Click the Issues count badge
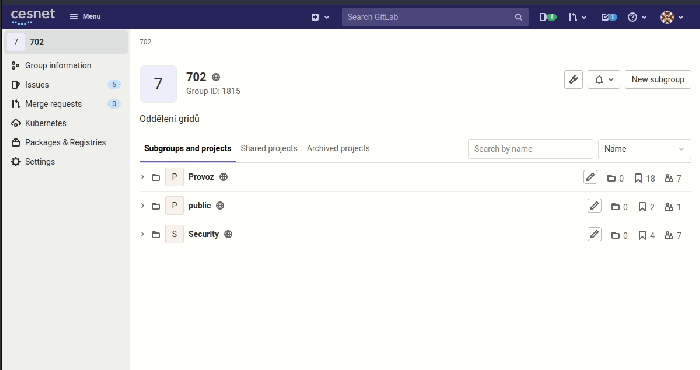This screenshot has width=700, height=370. pos(114,84)
